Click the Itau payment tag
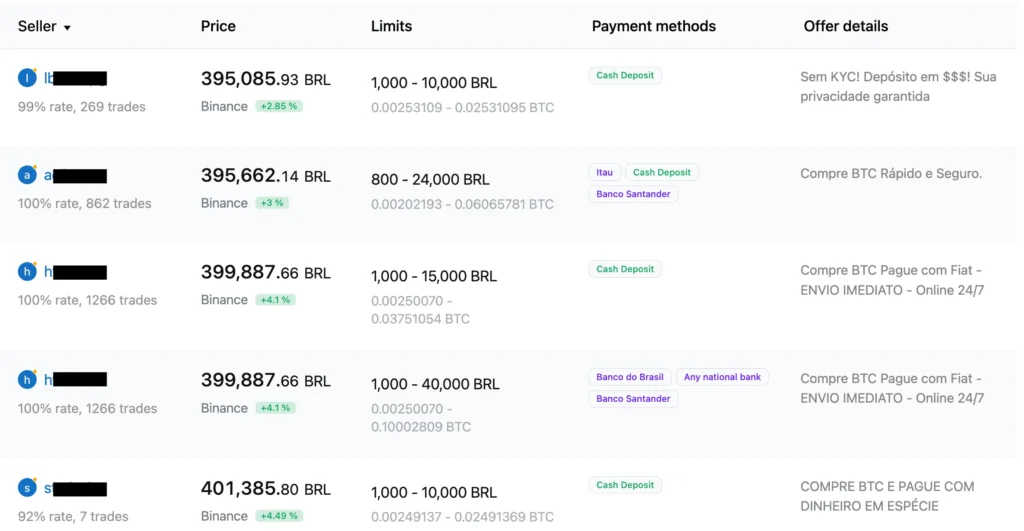 pyautogui.click(x=604, y=172)
